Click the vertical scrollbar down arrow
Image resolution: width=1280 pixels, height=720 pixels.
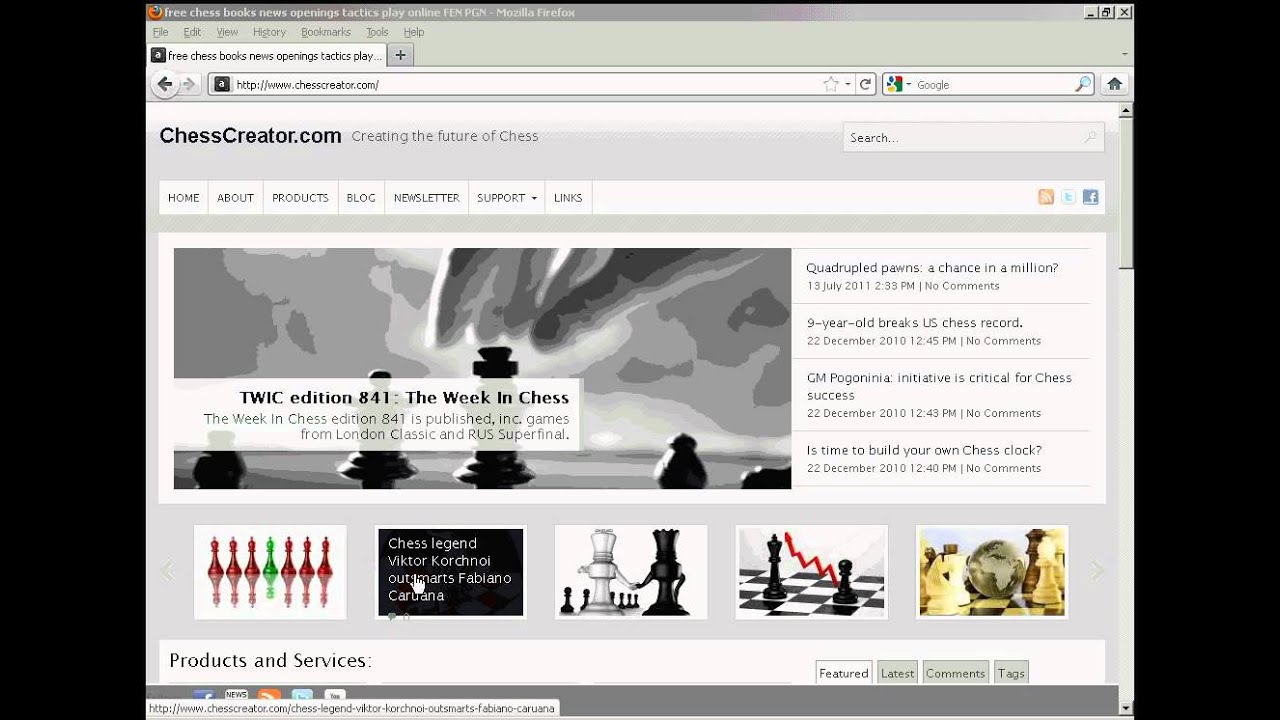(1126, 708)
